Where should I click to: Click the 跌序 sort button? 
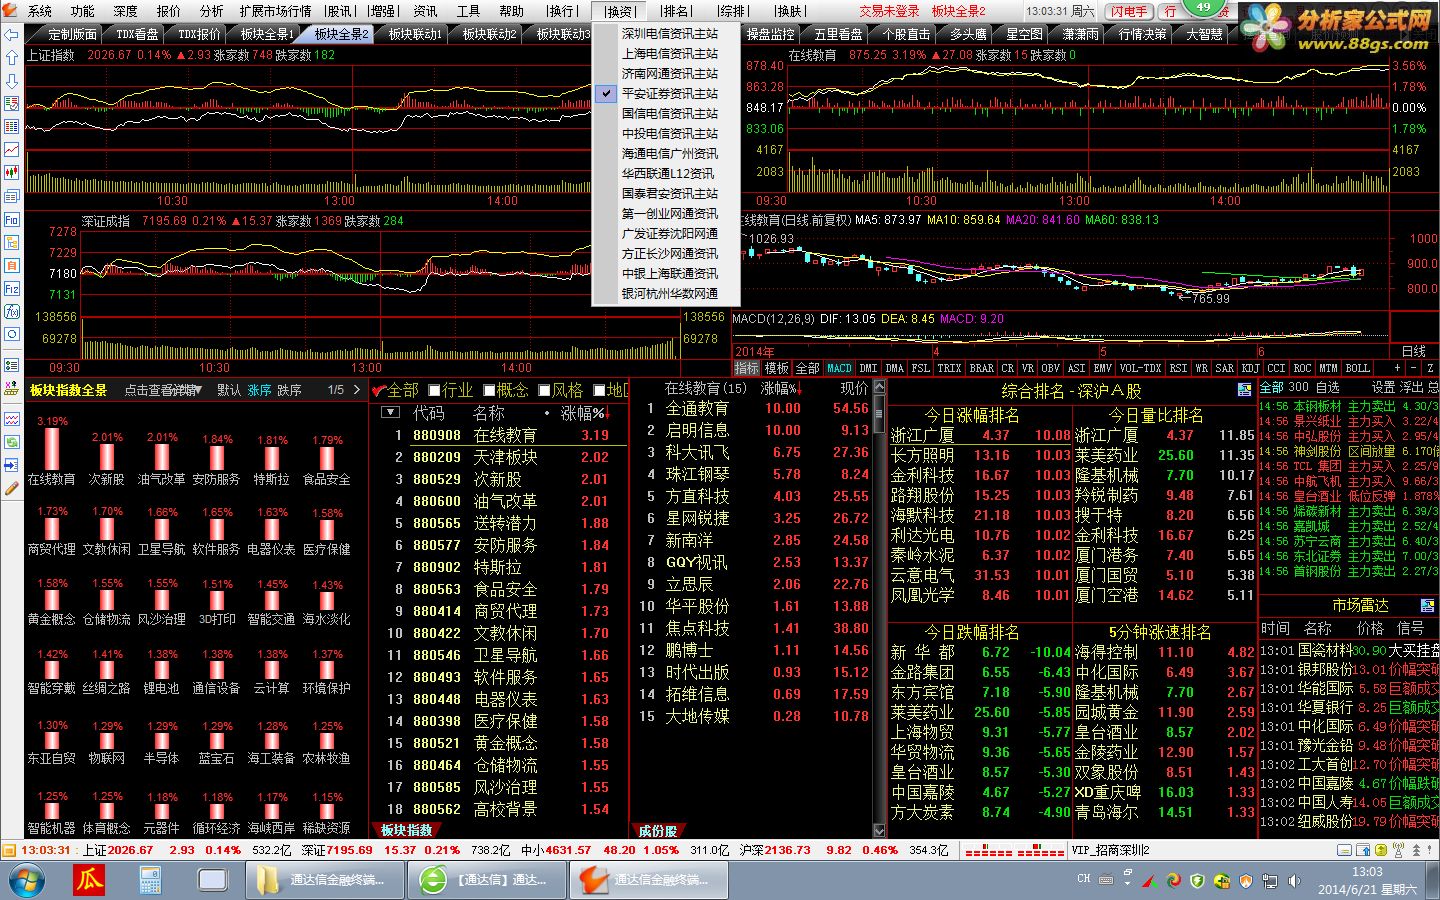tap(289, 390)
